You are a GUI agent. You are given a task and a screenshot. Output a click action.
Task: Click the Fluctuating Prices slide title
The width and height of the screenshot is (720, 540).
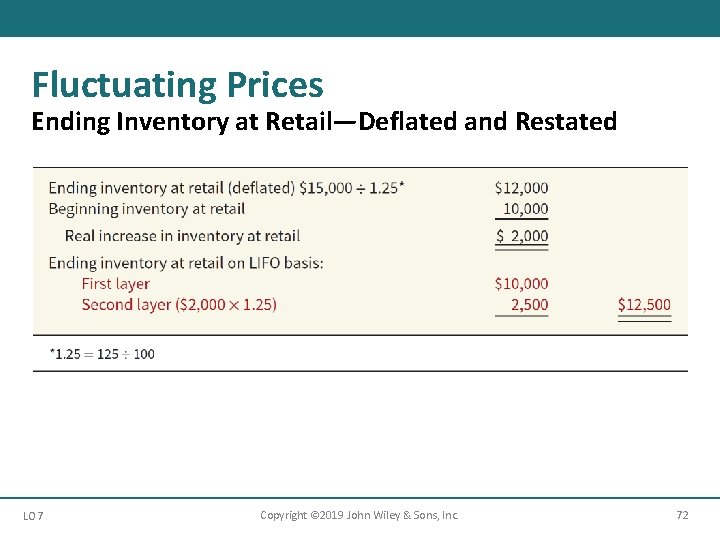click(178, 85)
